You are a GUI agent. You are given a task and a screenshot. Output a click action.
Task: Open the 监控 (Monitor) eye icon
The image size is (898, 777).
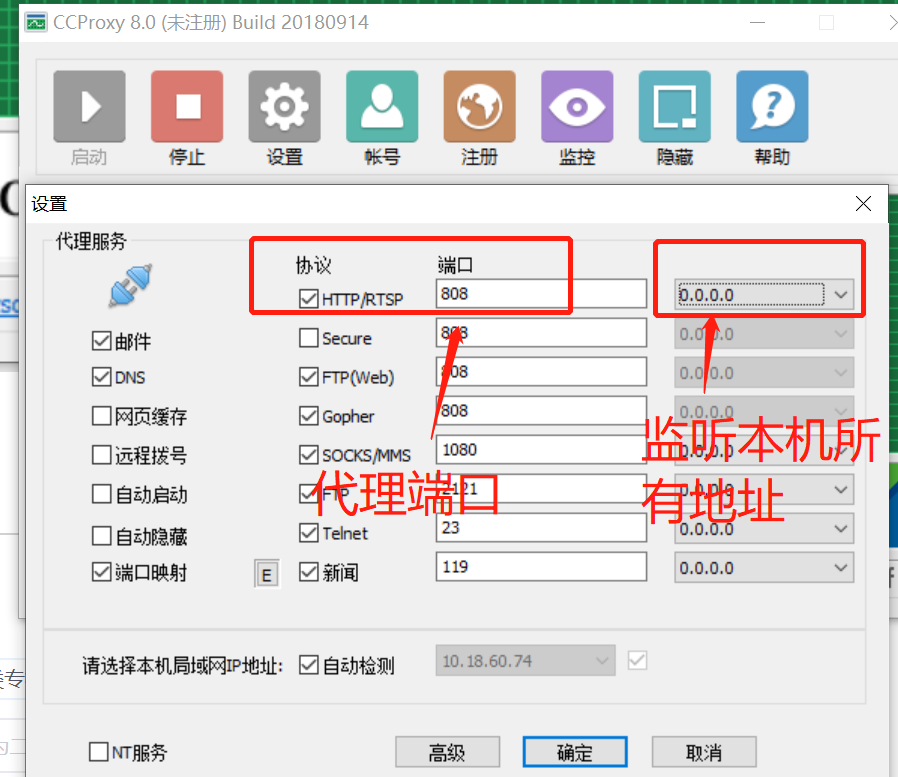tap(577, 107)
